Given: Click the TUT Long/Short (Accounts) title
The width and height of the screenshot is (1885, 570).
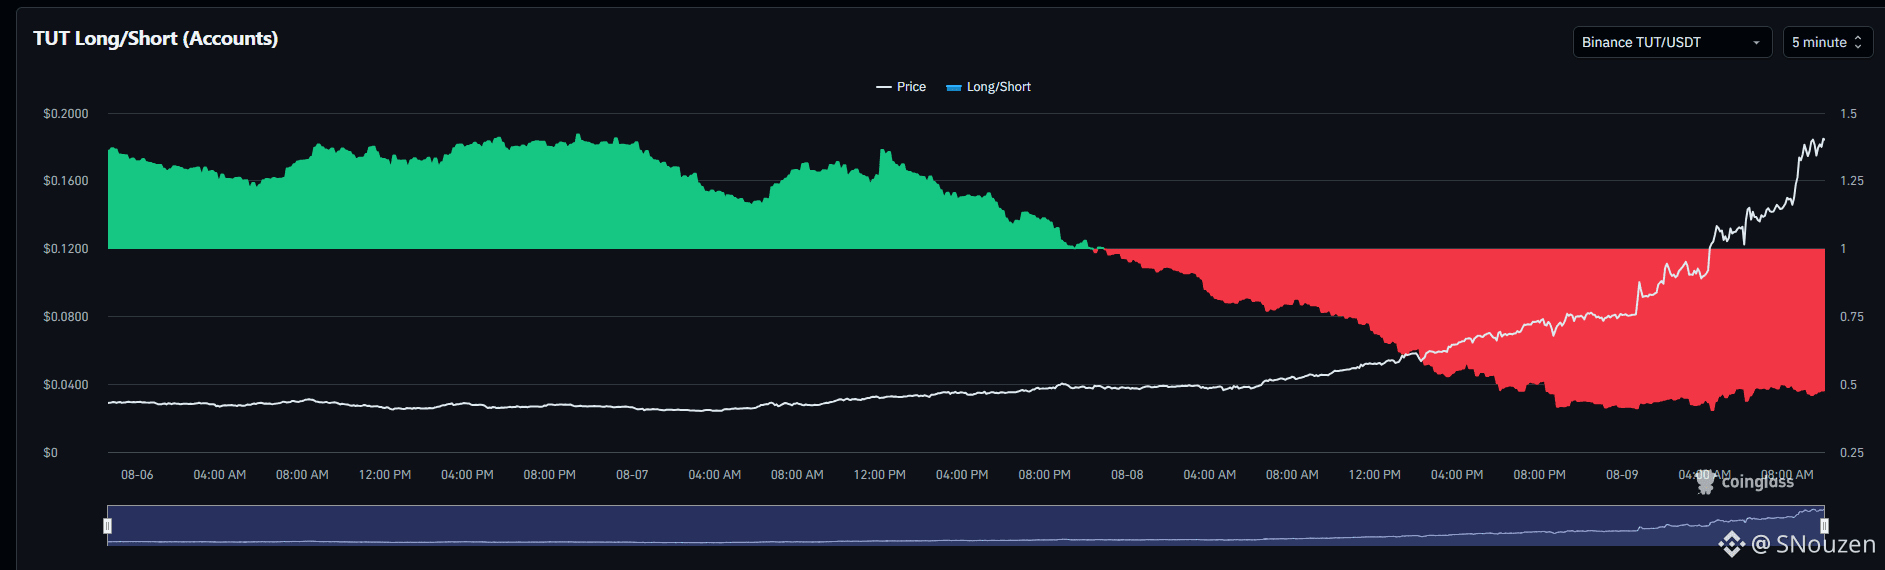Looking at the screenshot, I should [x=155, y=38].
